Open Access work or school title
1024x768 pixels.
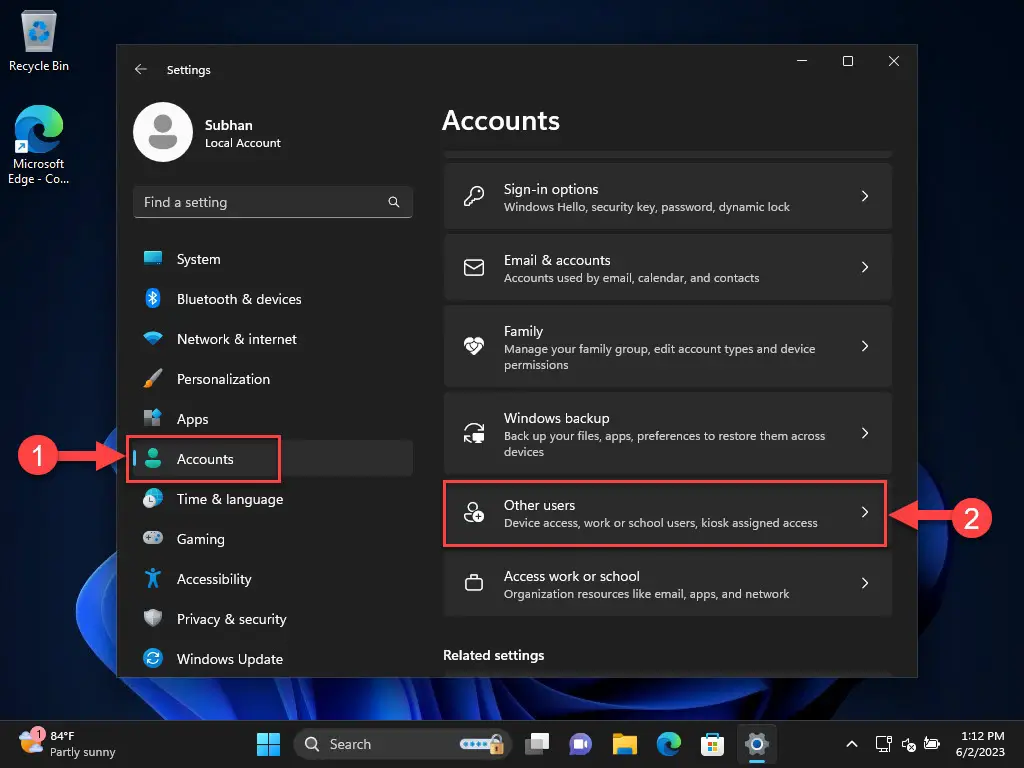pyautogui.click(x=571, y=576)
